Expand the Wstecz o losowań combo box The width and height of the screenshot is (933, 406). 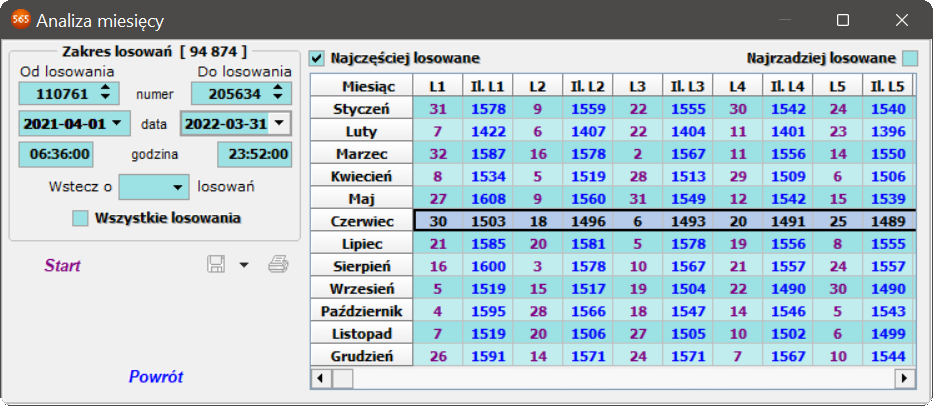tap(177, 187)
